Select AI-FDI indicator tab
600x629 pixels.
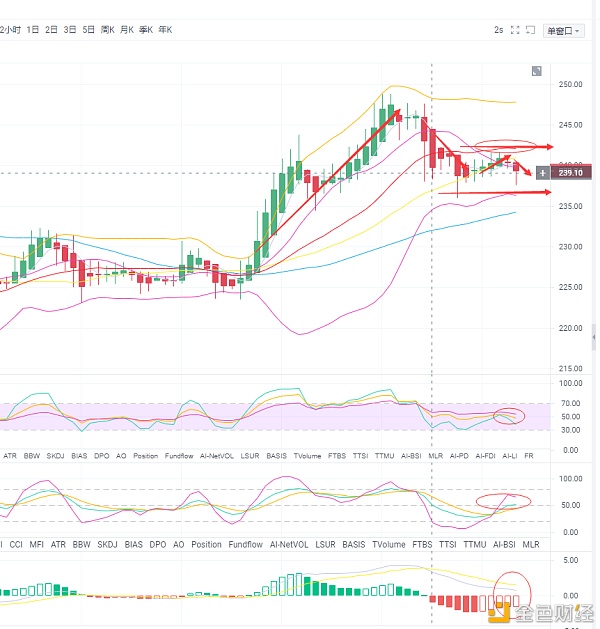(x=485, y=456)
